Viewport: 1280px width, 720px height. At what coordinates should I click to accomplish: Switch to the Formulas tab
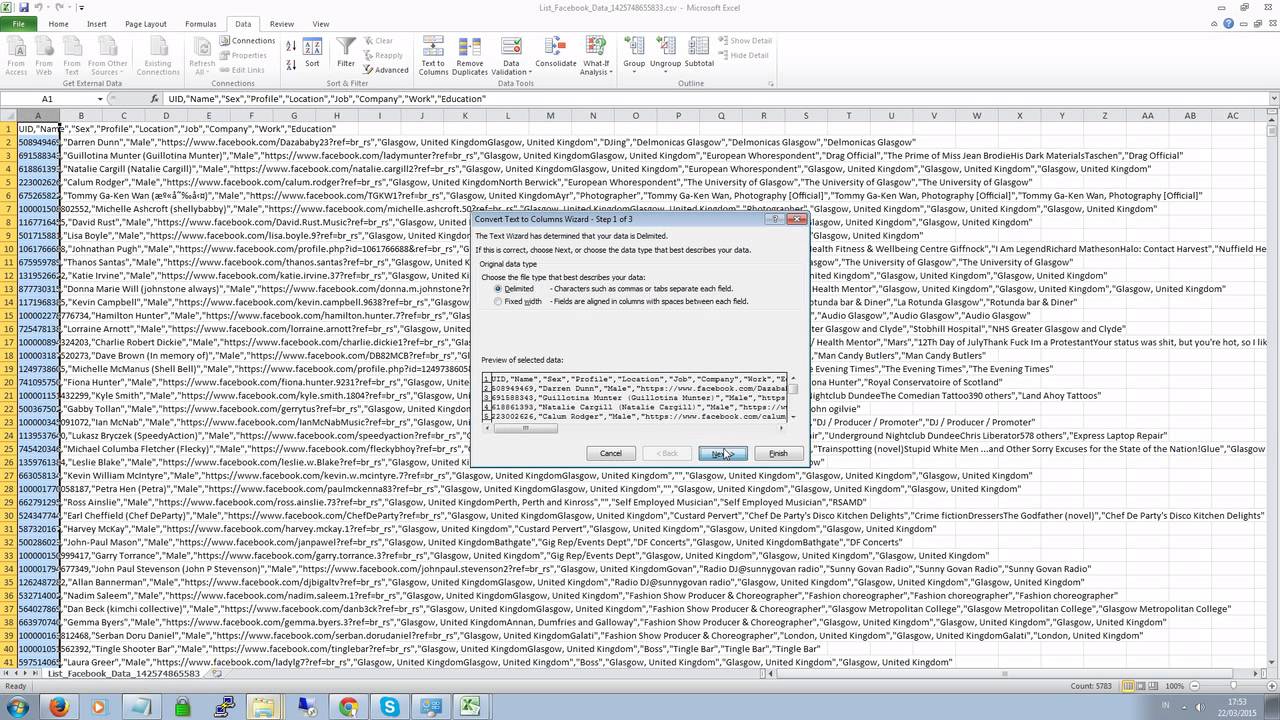200,23
